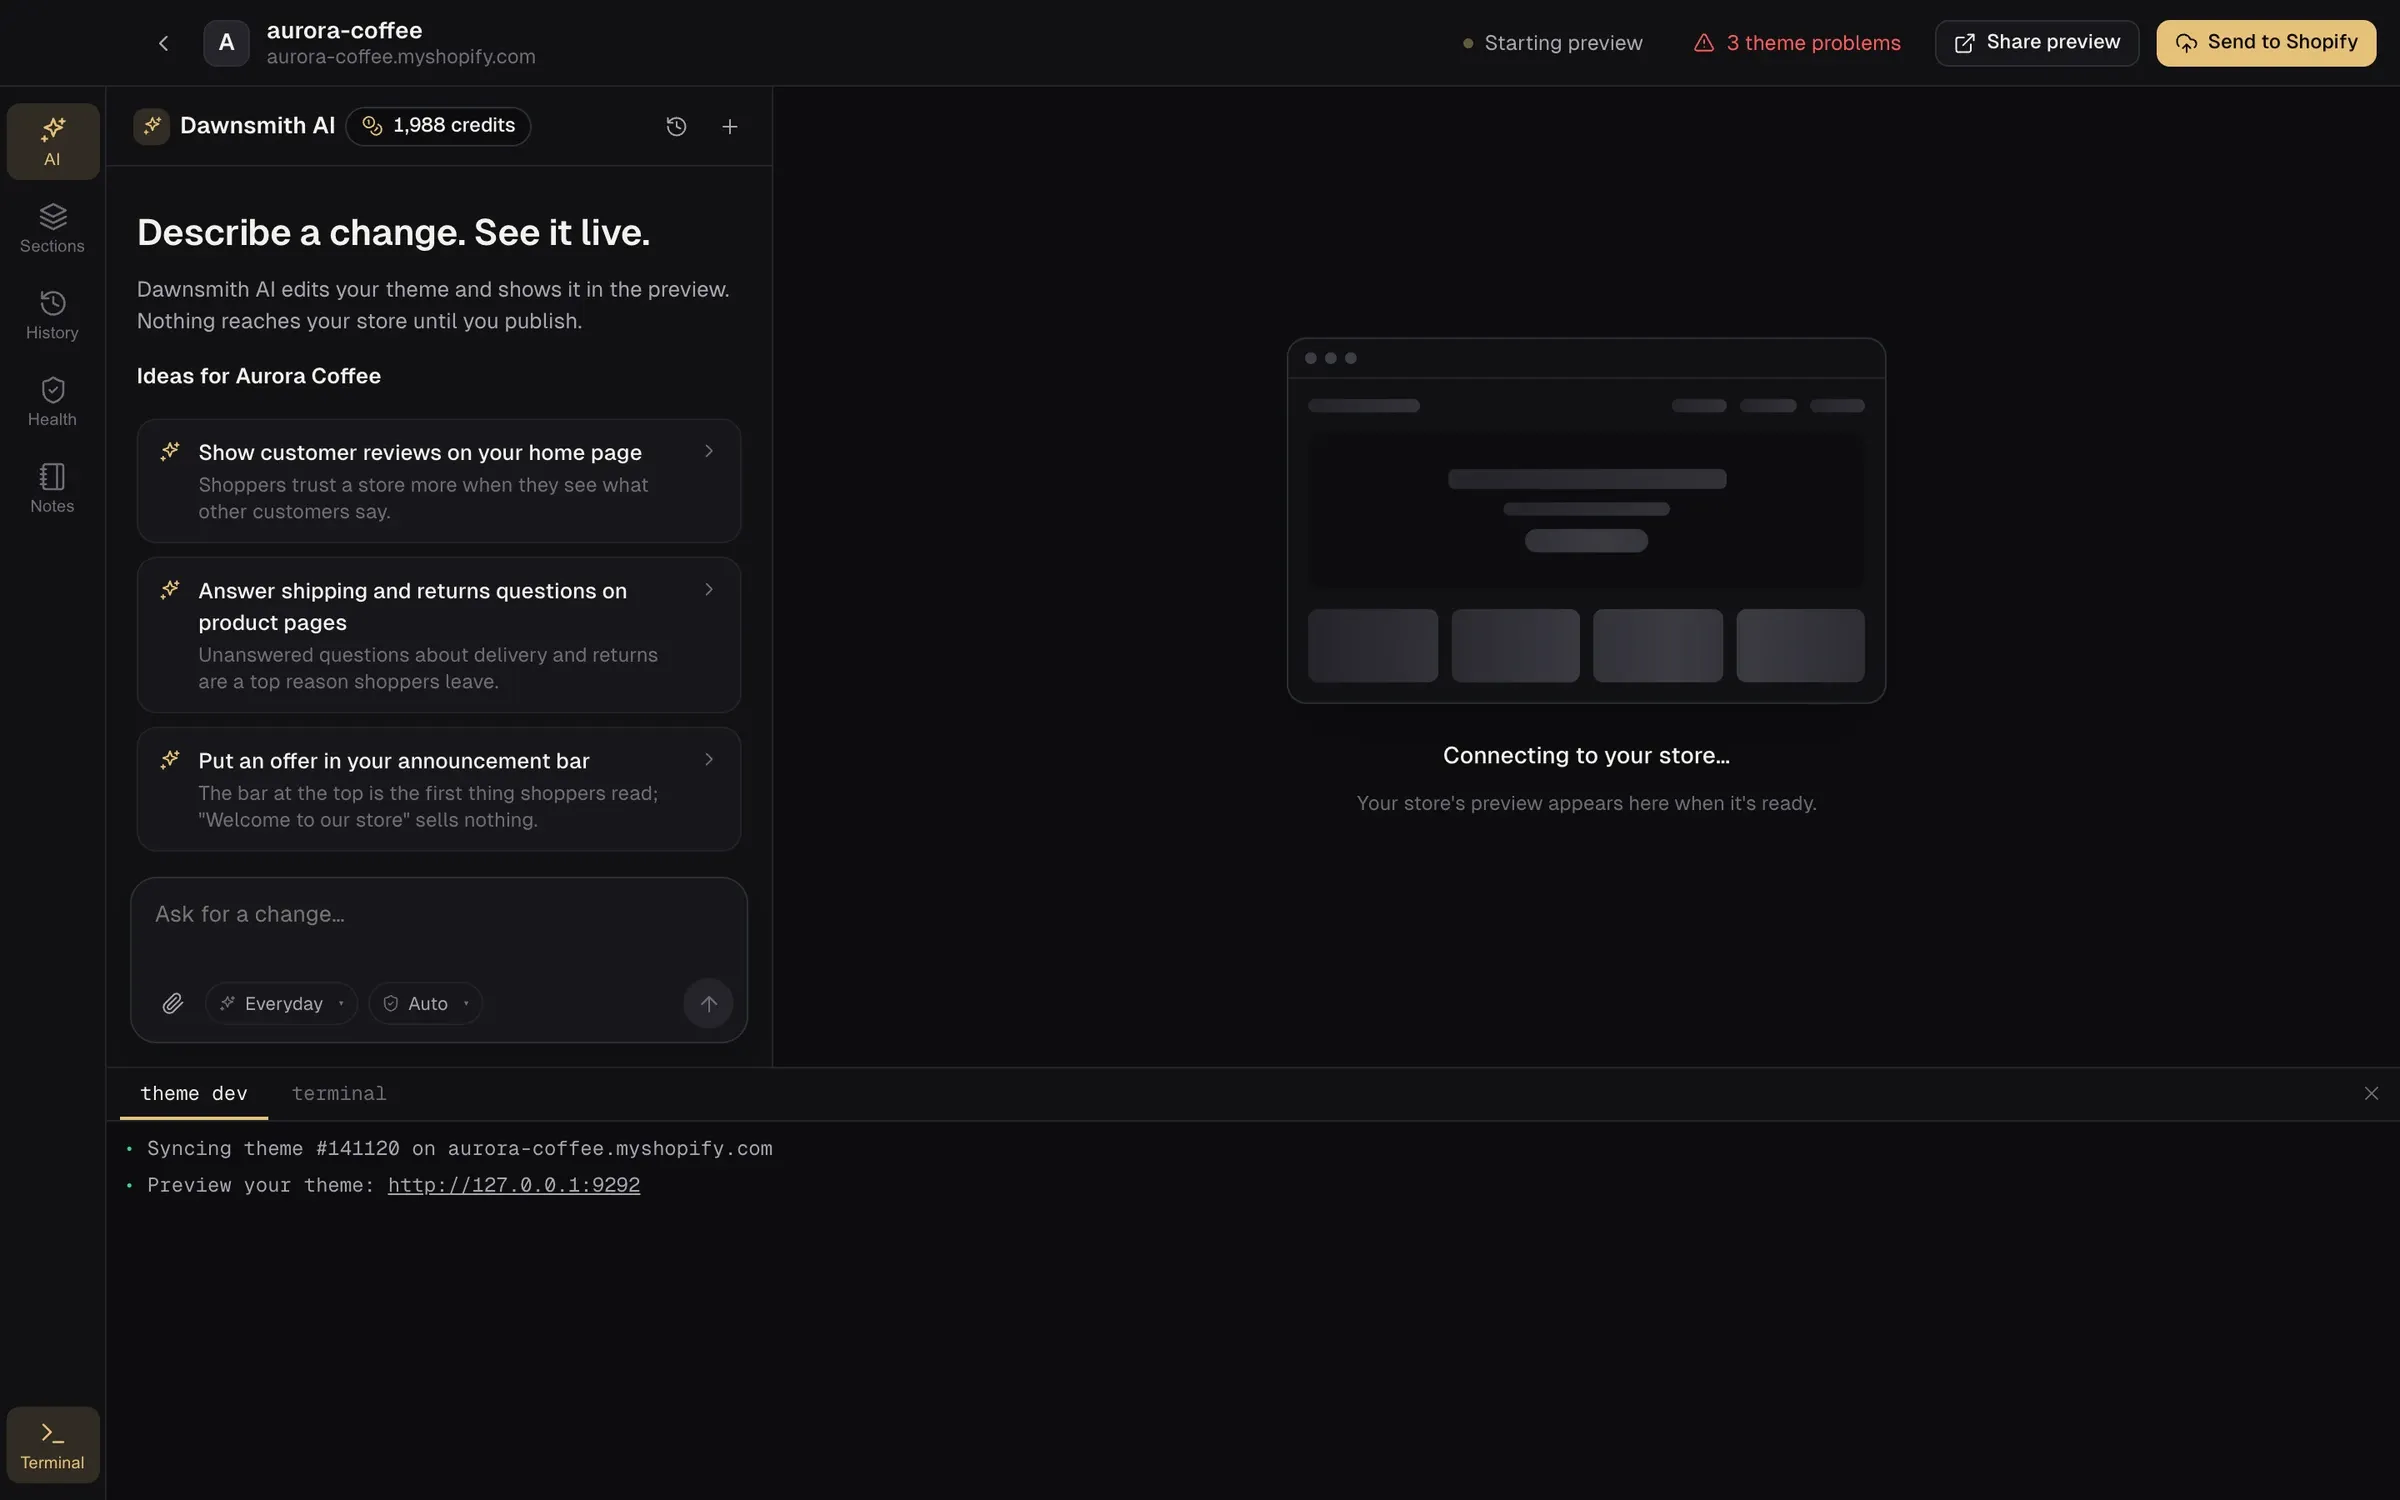Open chat history clock icon
Screen dimensions: 2400x1500
pos(676,126)
